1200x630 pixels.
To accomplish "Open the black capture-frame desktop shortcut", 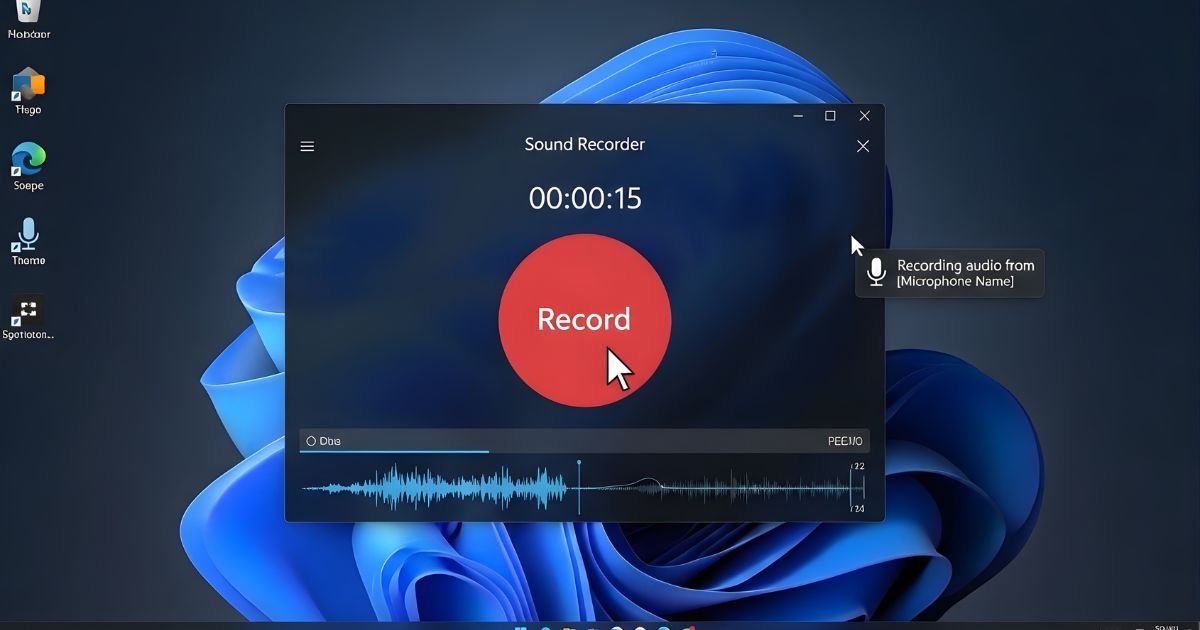I will click(28, 311).
